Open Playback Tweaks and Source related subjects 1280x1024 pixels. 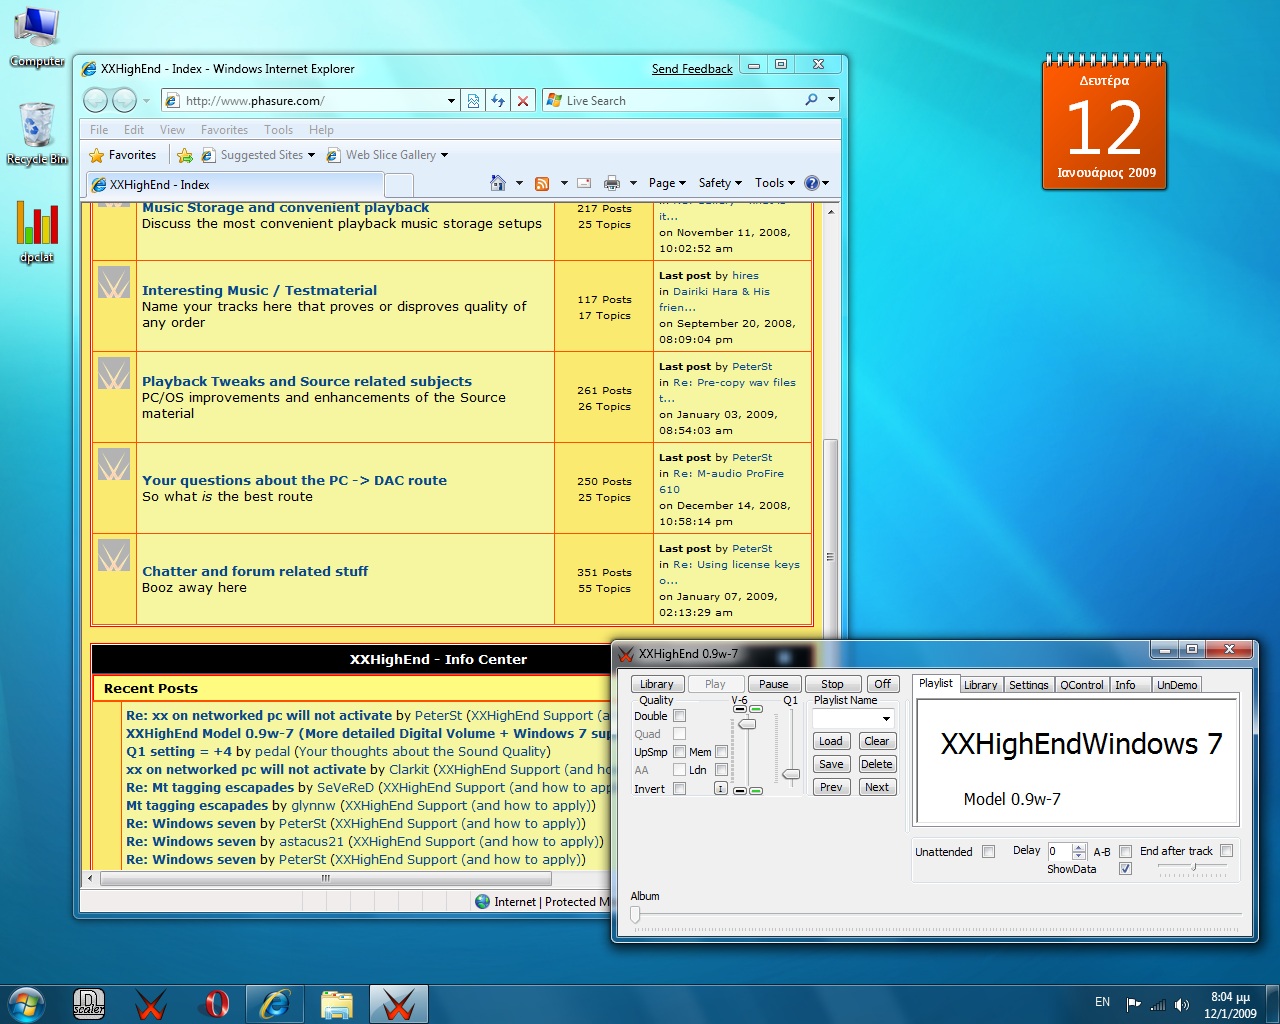[307, 381]
